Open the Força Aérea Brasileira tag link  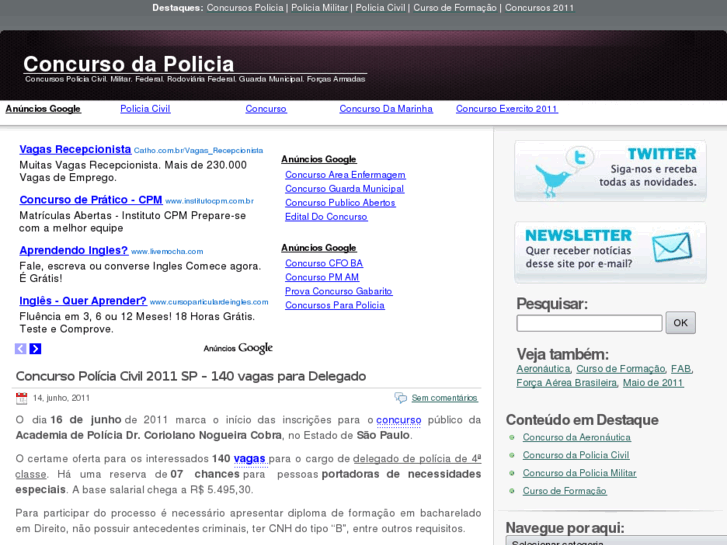[x=567, y=383]
